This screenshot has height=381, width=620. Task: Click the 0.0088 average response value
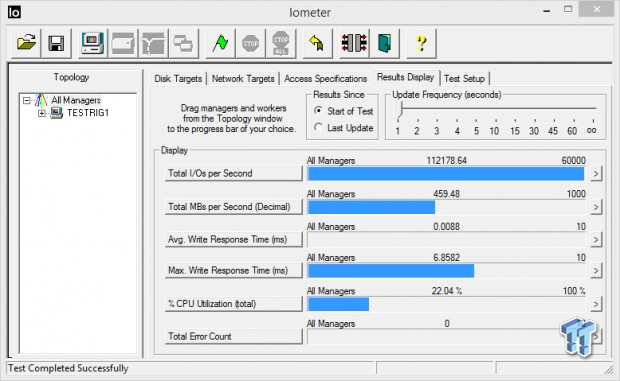[446, 226]
